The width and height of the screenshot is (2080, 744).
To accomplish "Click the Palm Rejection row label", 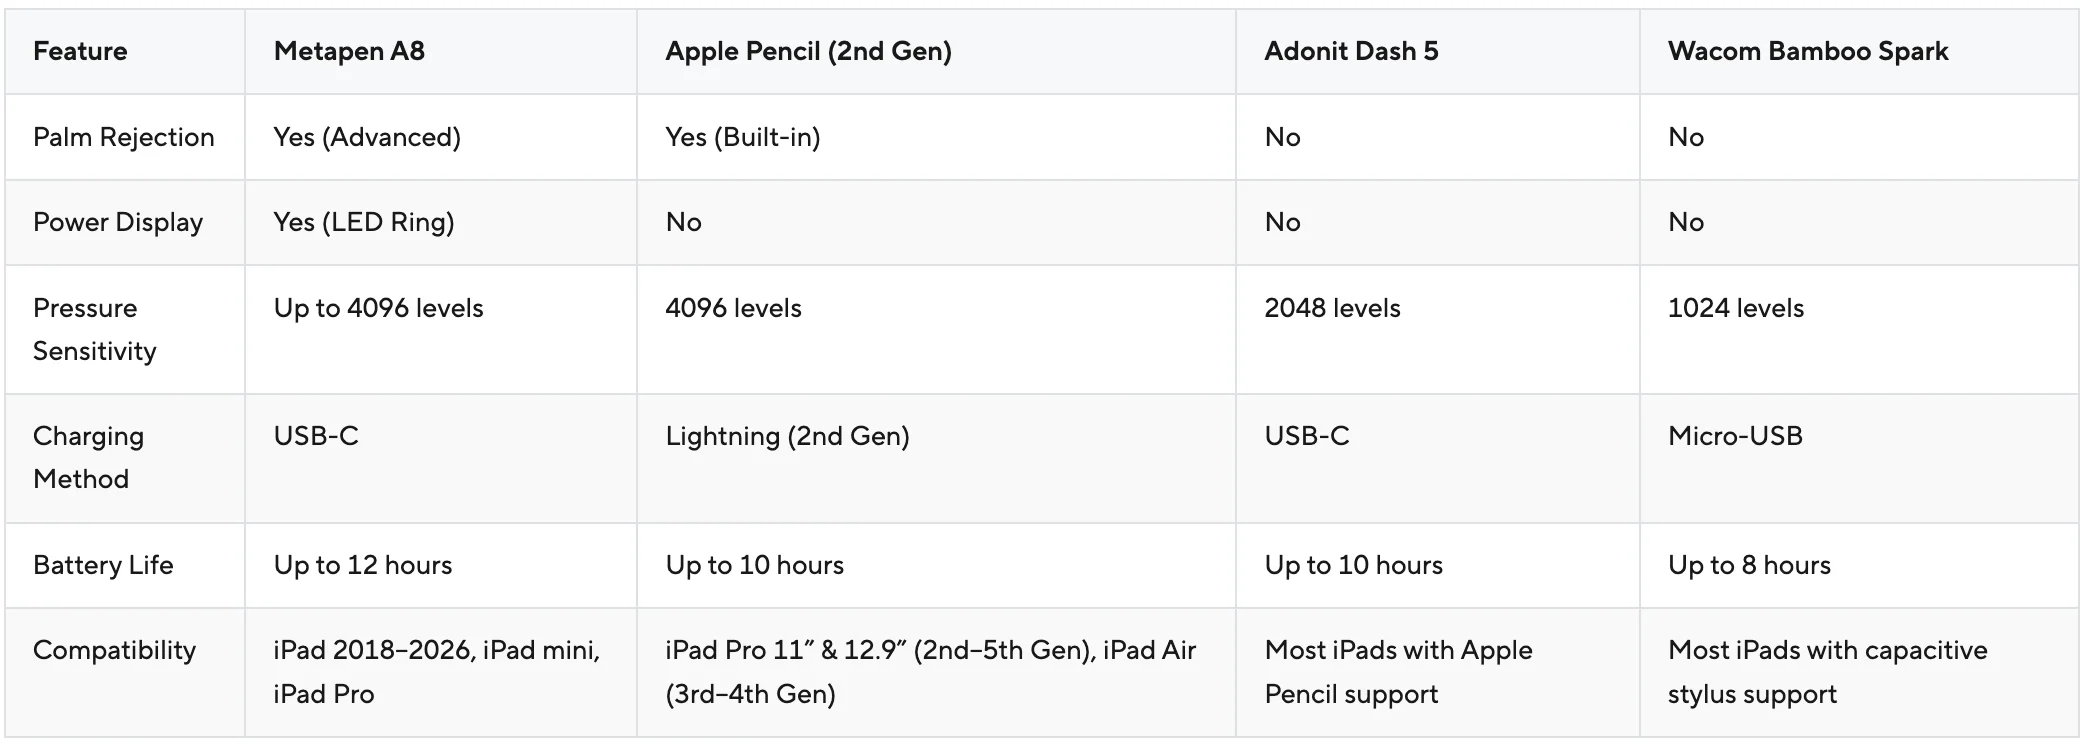I will coord(124,137).
